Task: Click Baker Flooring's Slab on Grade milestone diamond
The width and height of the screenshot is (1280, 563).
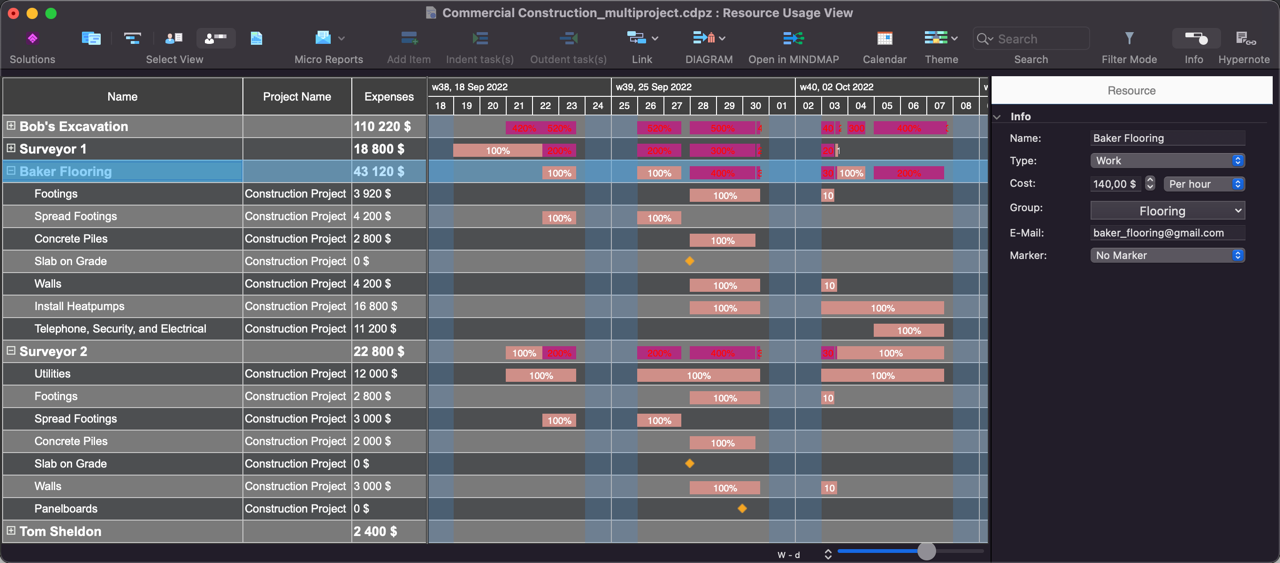Action: (689, 261)
